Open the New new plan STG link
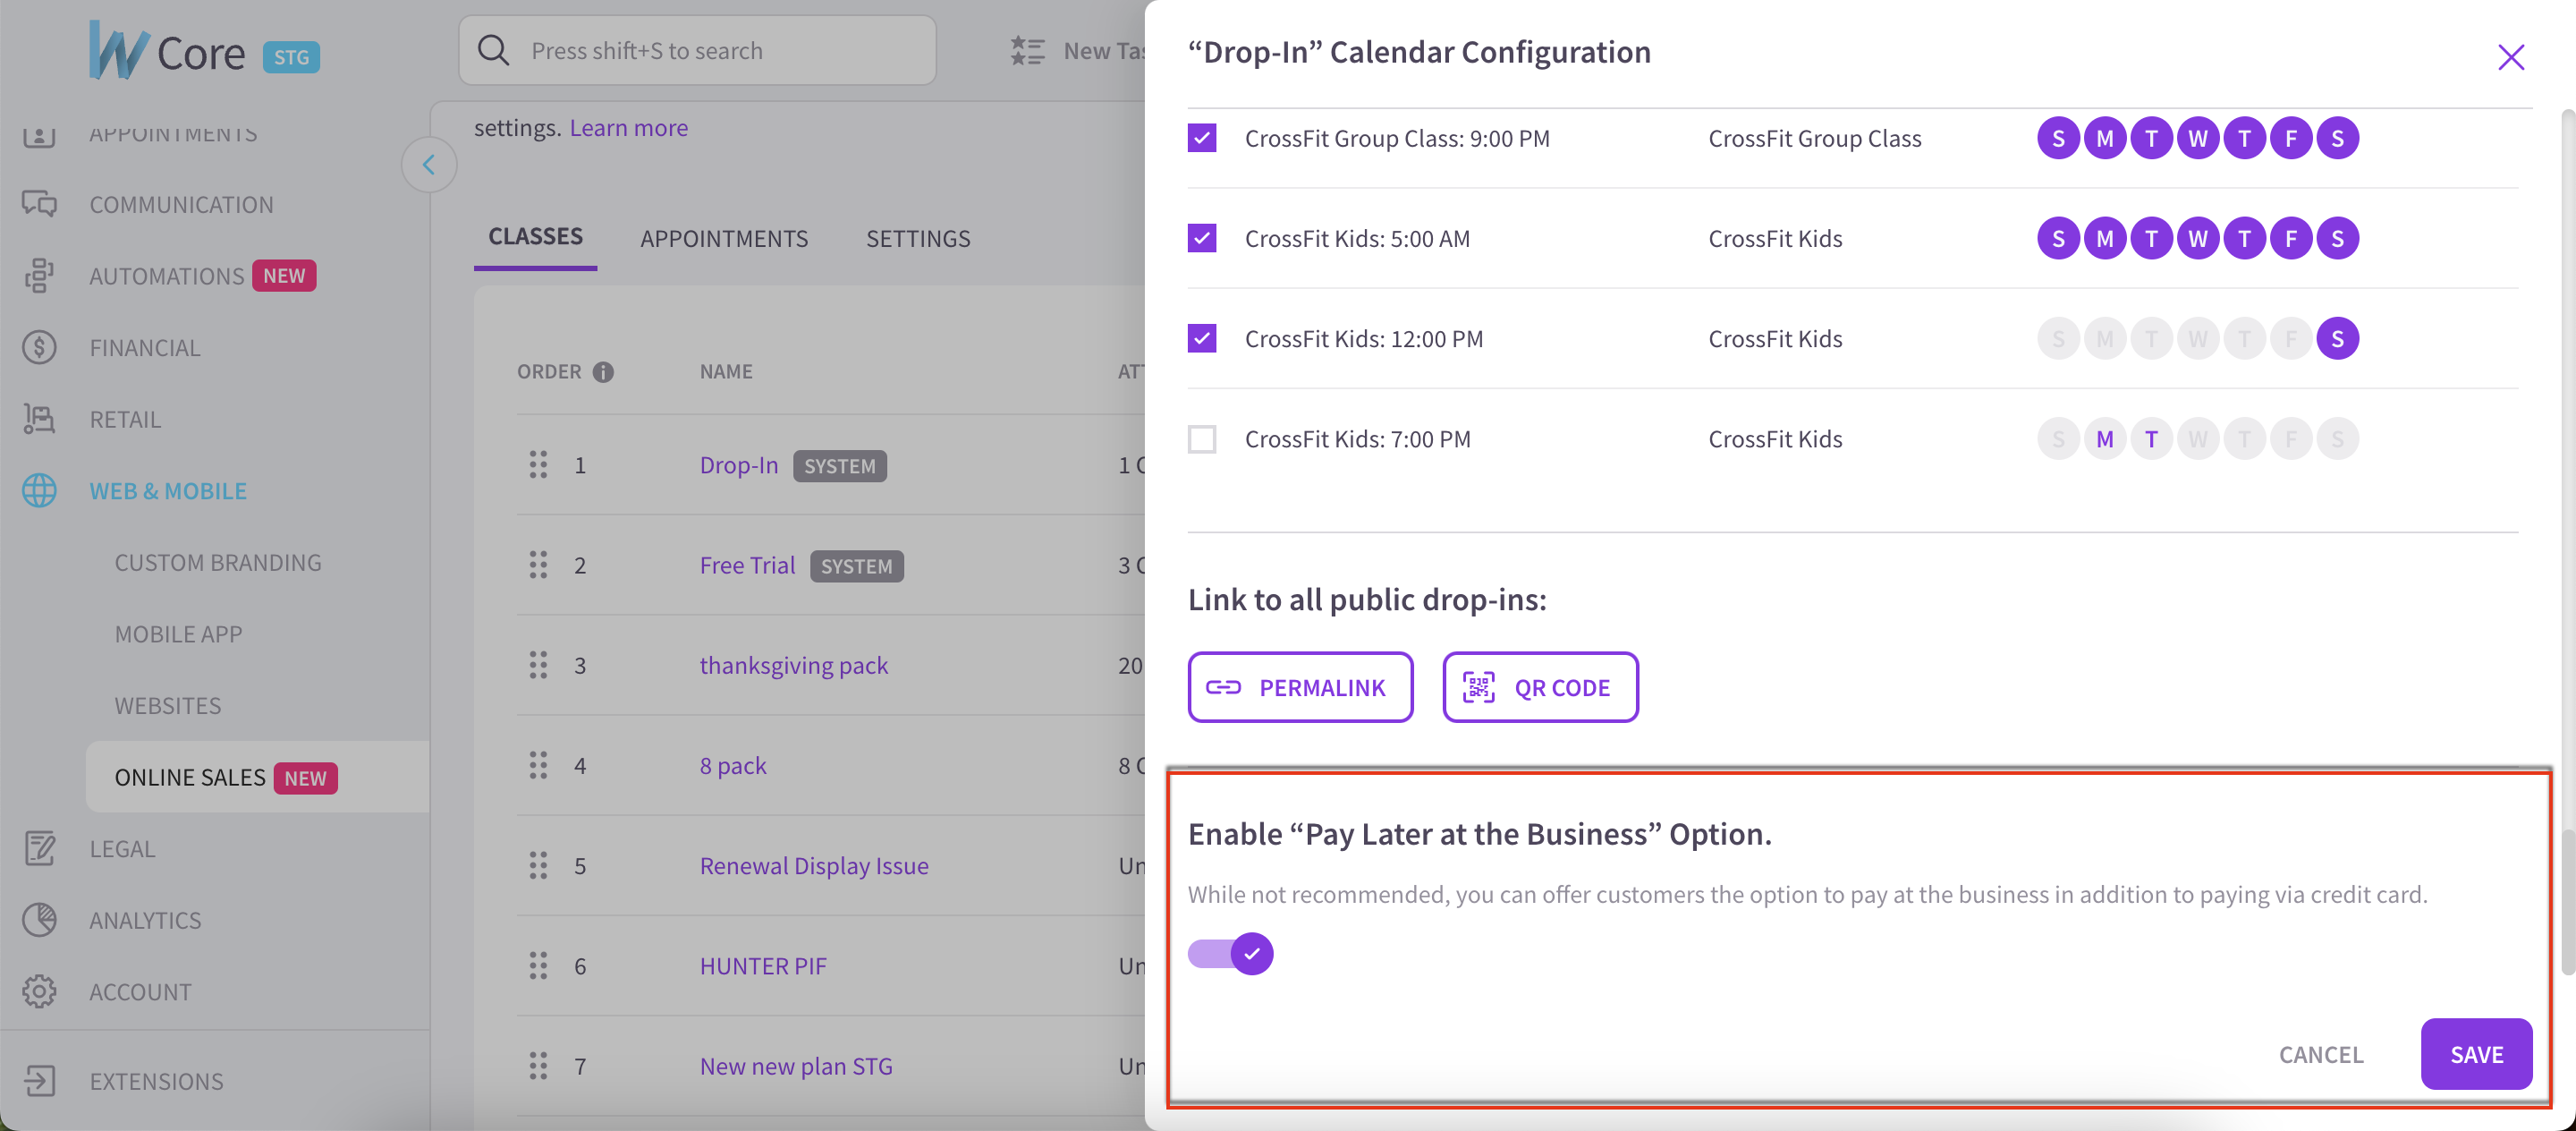This screenshot has width=2576, height=1131. (796, 1066)
